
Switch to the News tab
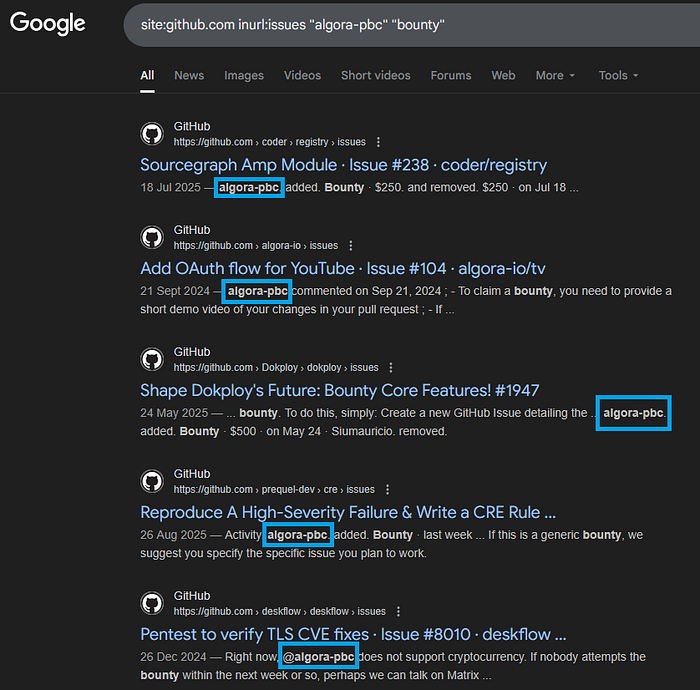coord(189,75)
